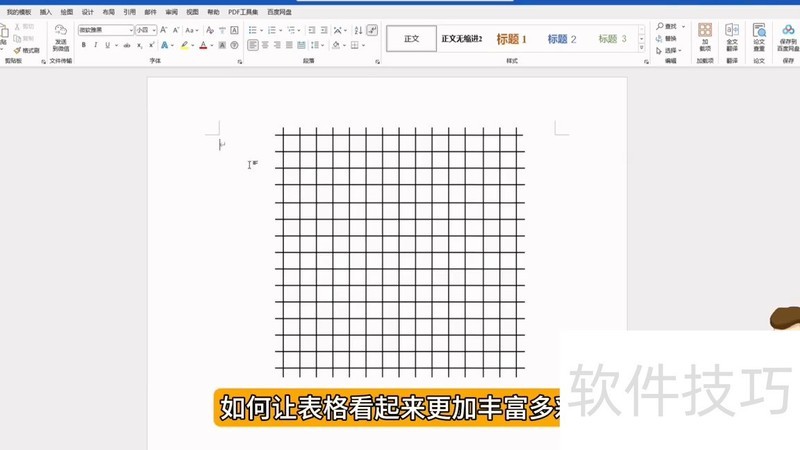Click the Replace (替换) button
The width and height of the screenshot is (800, 450).
point(667,38)
